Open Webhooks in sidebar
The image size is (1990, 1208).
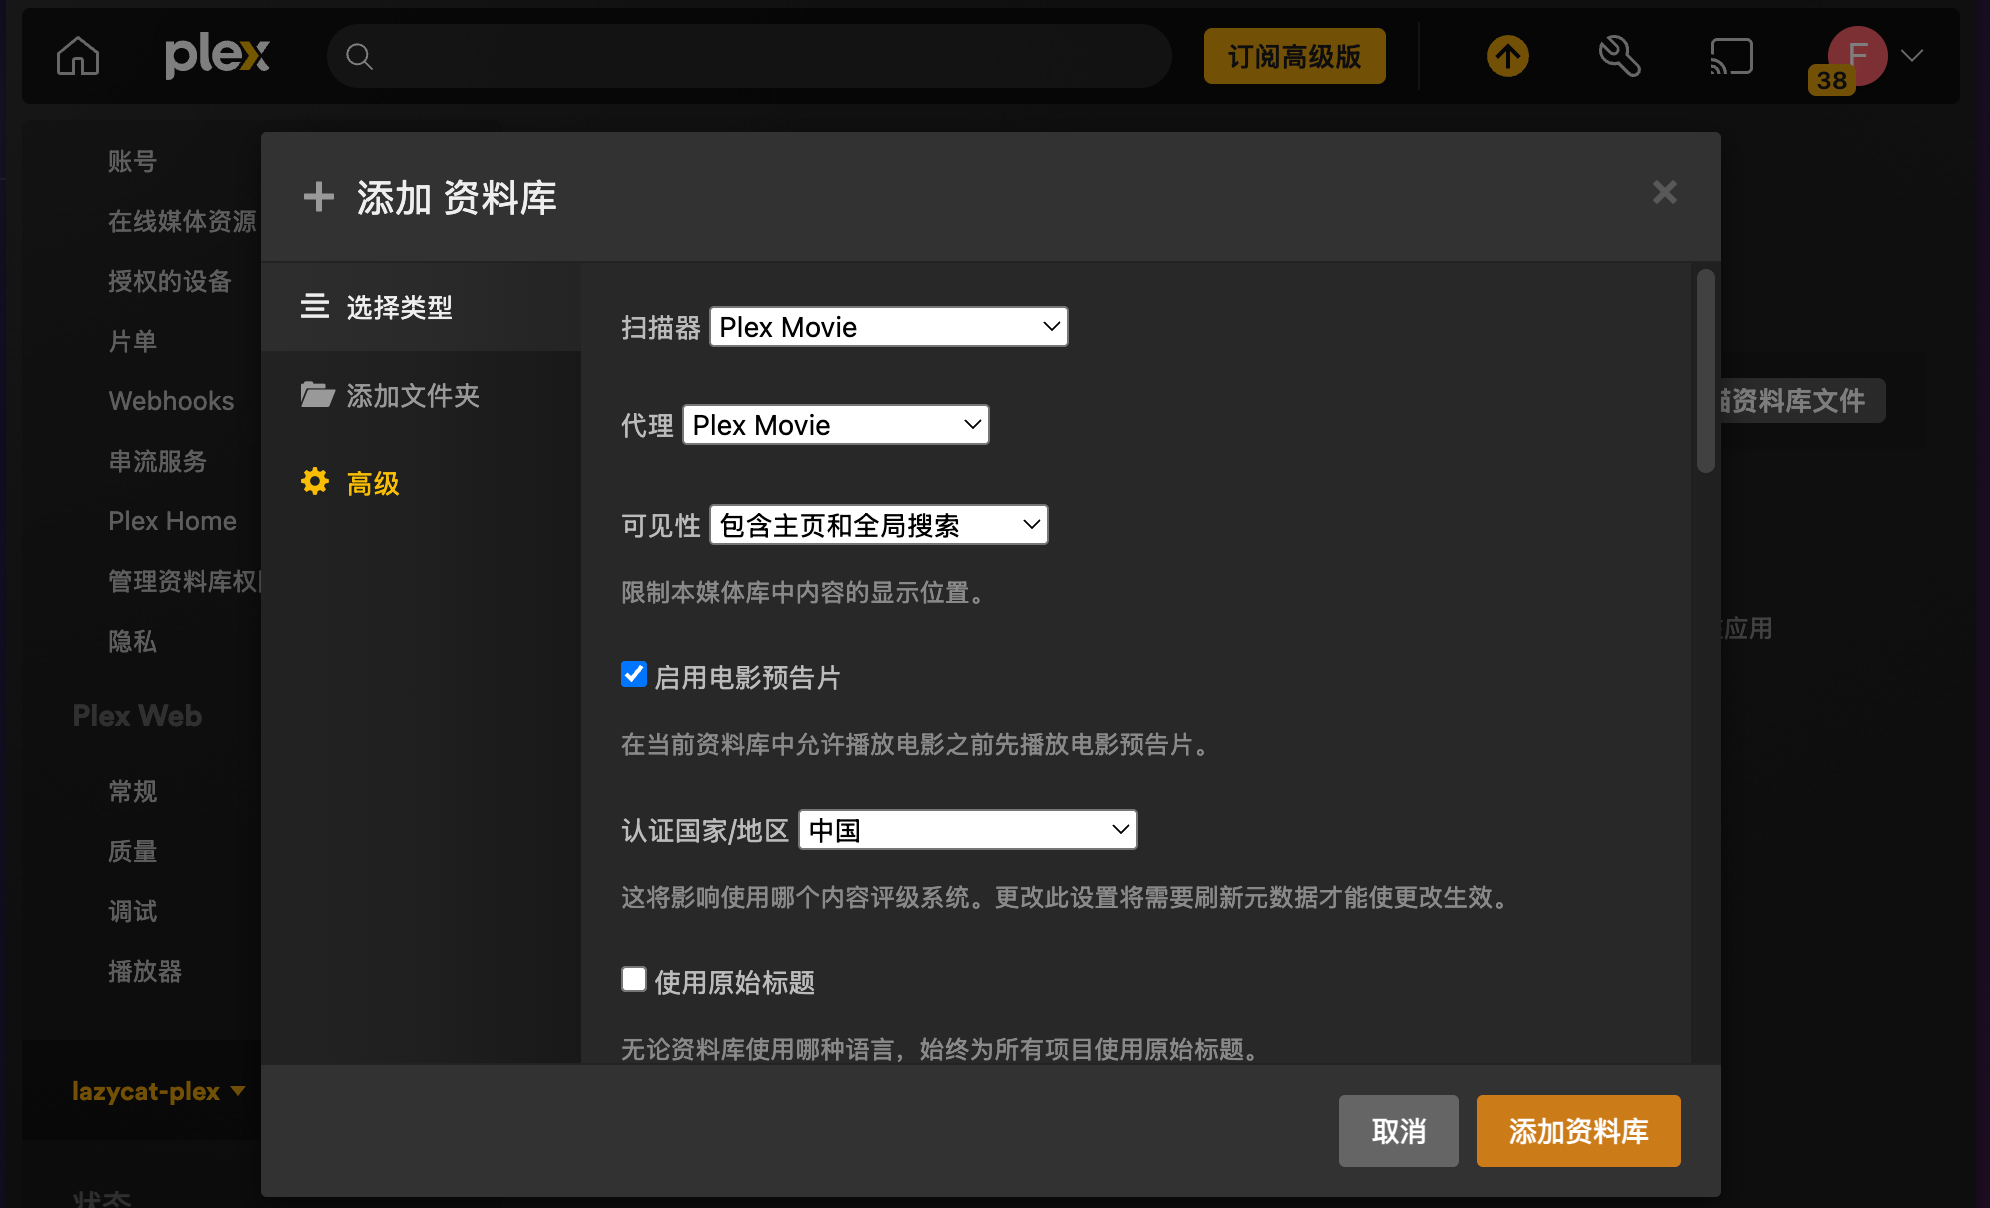click(x=171, y=401)
